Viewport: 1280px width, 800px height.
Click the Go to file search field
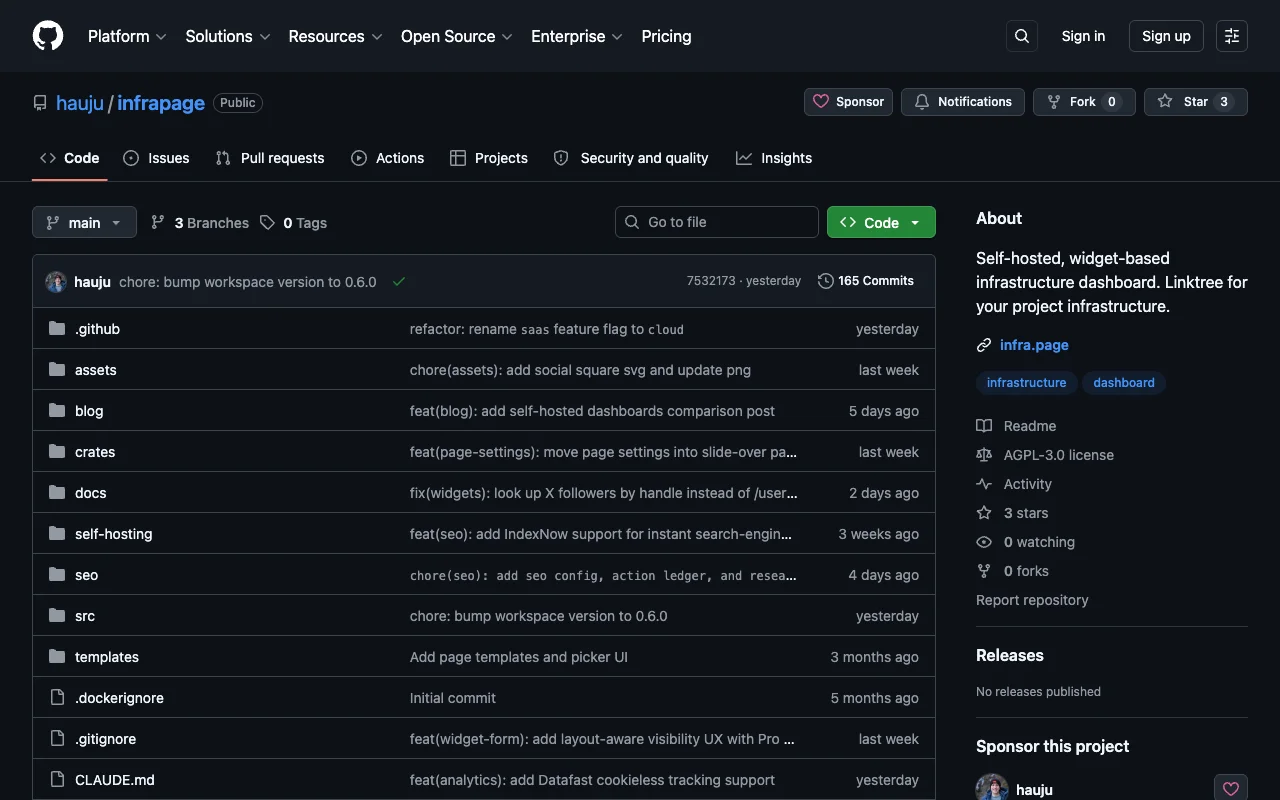pos(717,222)
